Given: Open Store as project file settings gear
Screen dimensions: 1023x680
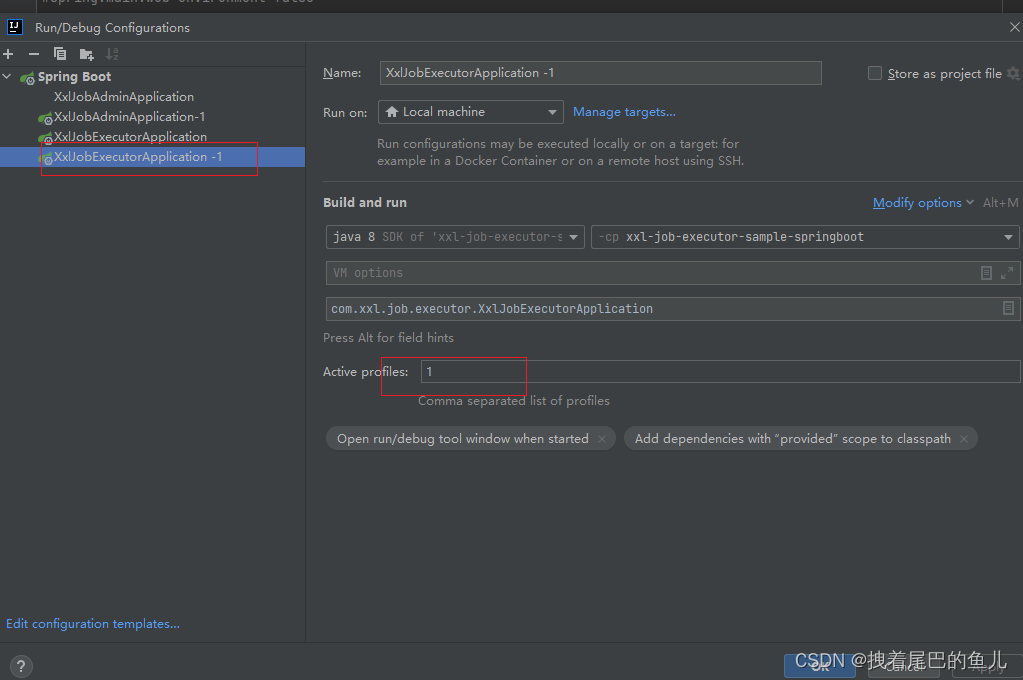Looking at the screenshot, I should coord(1013,73).
